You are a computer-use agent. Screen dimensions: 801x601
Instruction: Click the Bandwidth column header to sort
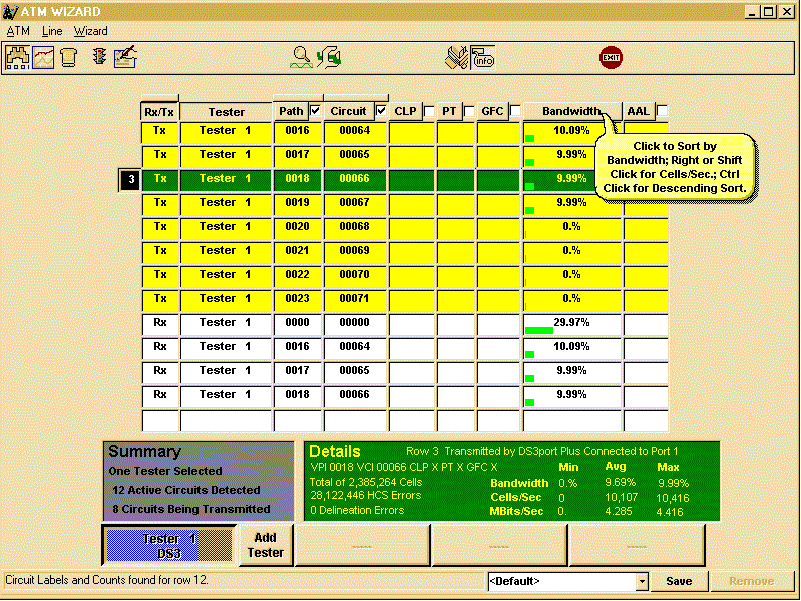click(x=572, y=111)
